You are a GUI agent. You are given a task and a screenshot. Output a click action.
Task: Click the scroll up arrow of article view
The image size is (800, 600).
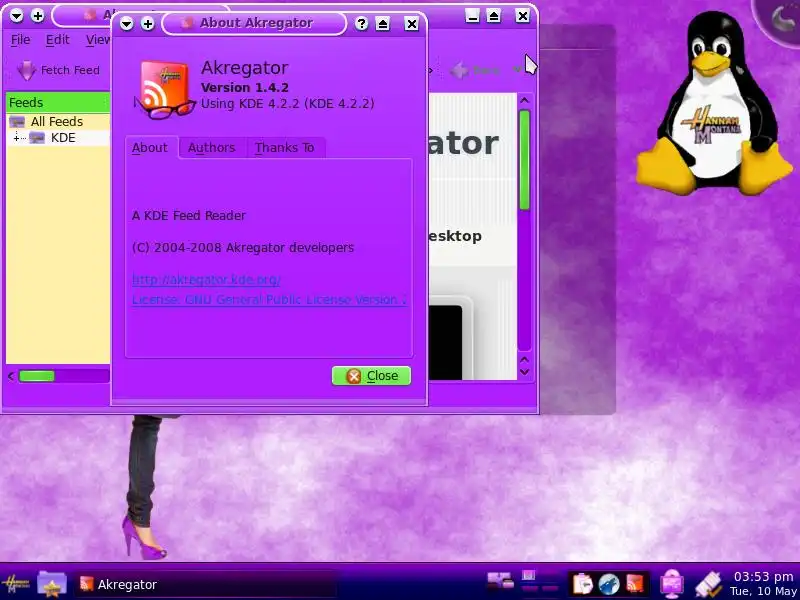[524, 101]
